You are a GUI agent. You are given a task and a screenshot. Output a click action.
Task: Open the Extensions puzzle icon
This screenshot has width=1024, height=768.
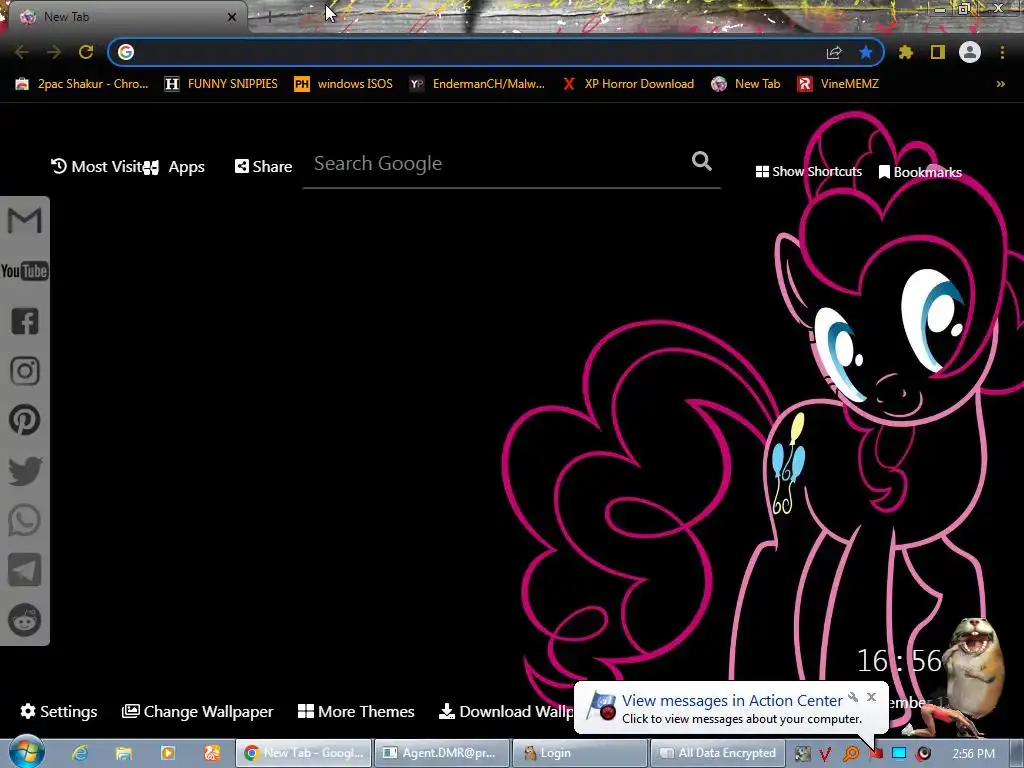click(x=906, y=52)
